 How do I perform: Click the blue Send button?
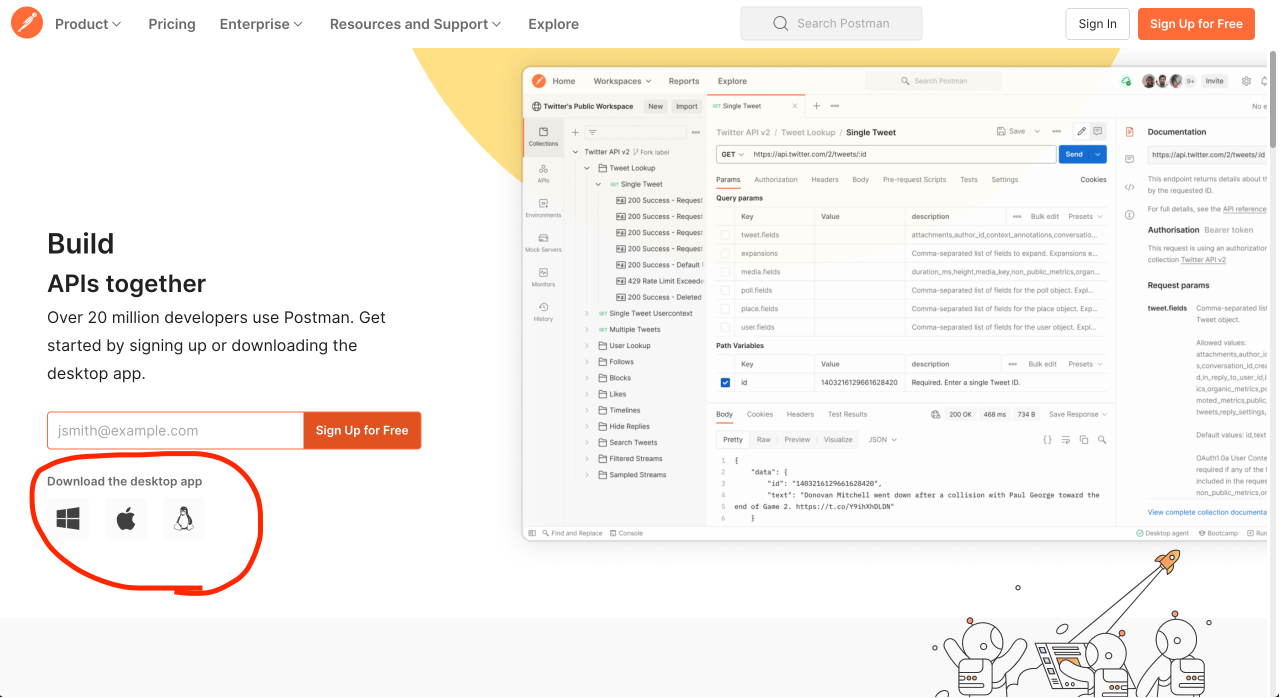(x=1074, y=154)
